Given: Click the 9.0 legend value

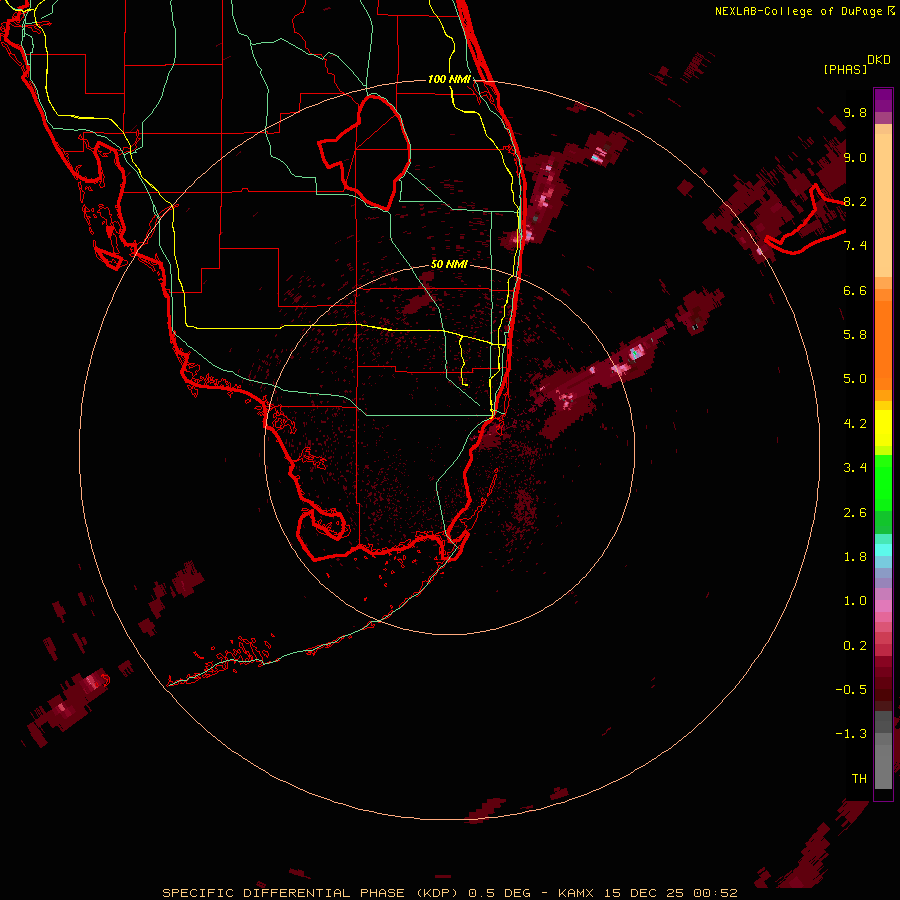Looking at the screenshot, I should 855,157.
